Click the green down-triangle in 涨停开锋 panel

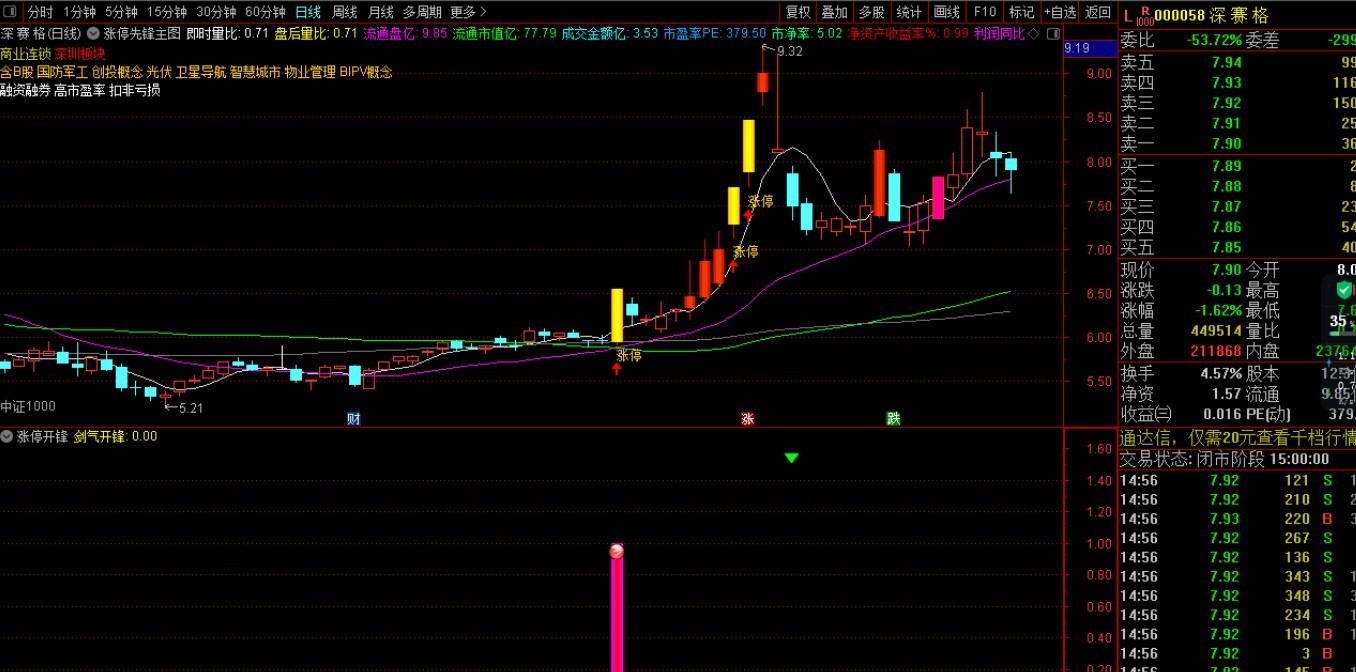[x=792, y=458]
